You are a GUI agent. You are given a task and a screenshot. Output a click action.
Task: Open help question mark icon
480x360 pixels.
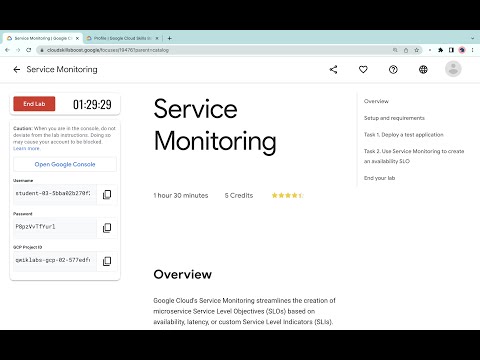click(393, 69)
